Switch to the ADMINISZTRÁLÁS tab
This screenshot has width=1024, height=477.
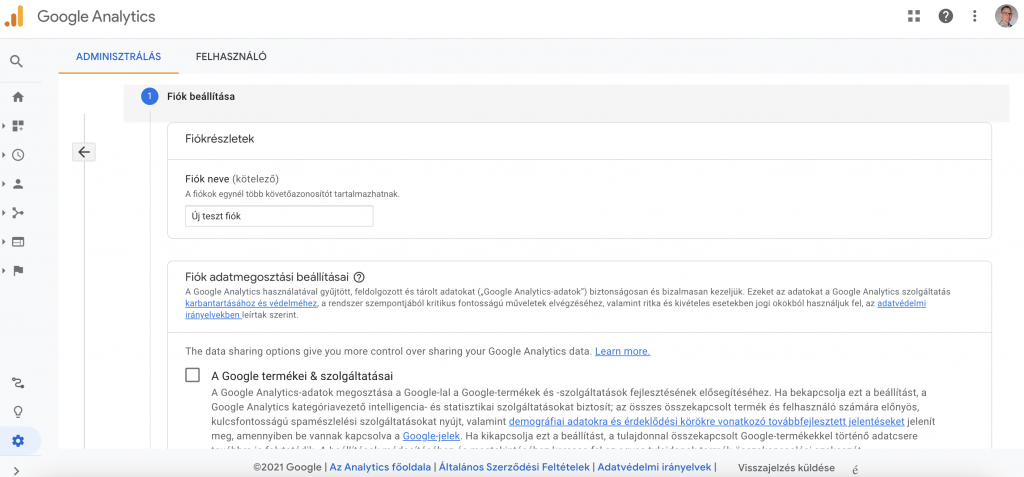pyautogui.click(x=118, y=57)
